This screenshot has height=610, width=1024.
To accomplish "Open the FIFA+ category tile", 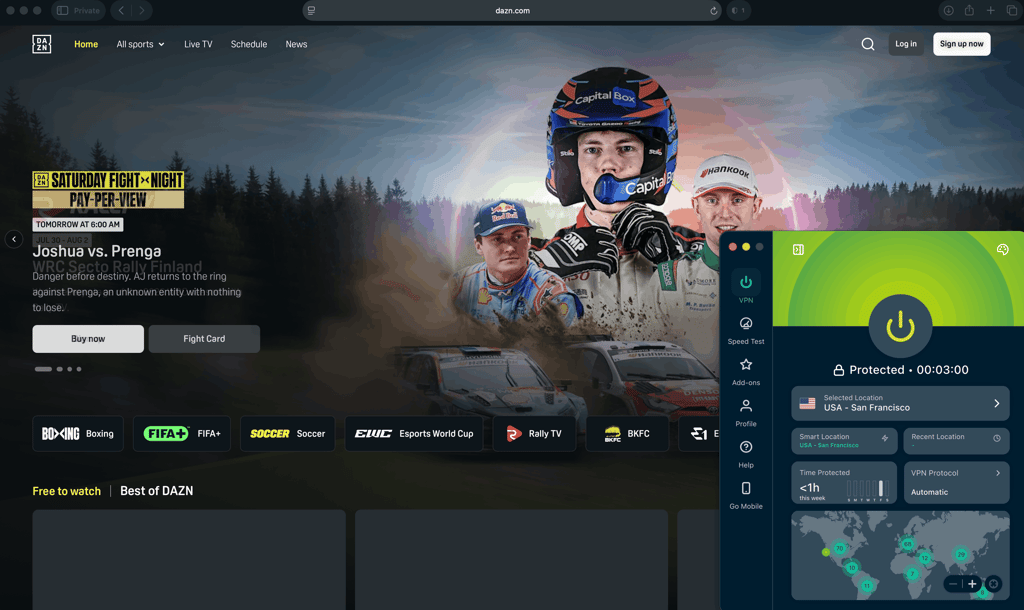I will pyautogui.click(x=182, y=434).
